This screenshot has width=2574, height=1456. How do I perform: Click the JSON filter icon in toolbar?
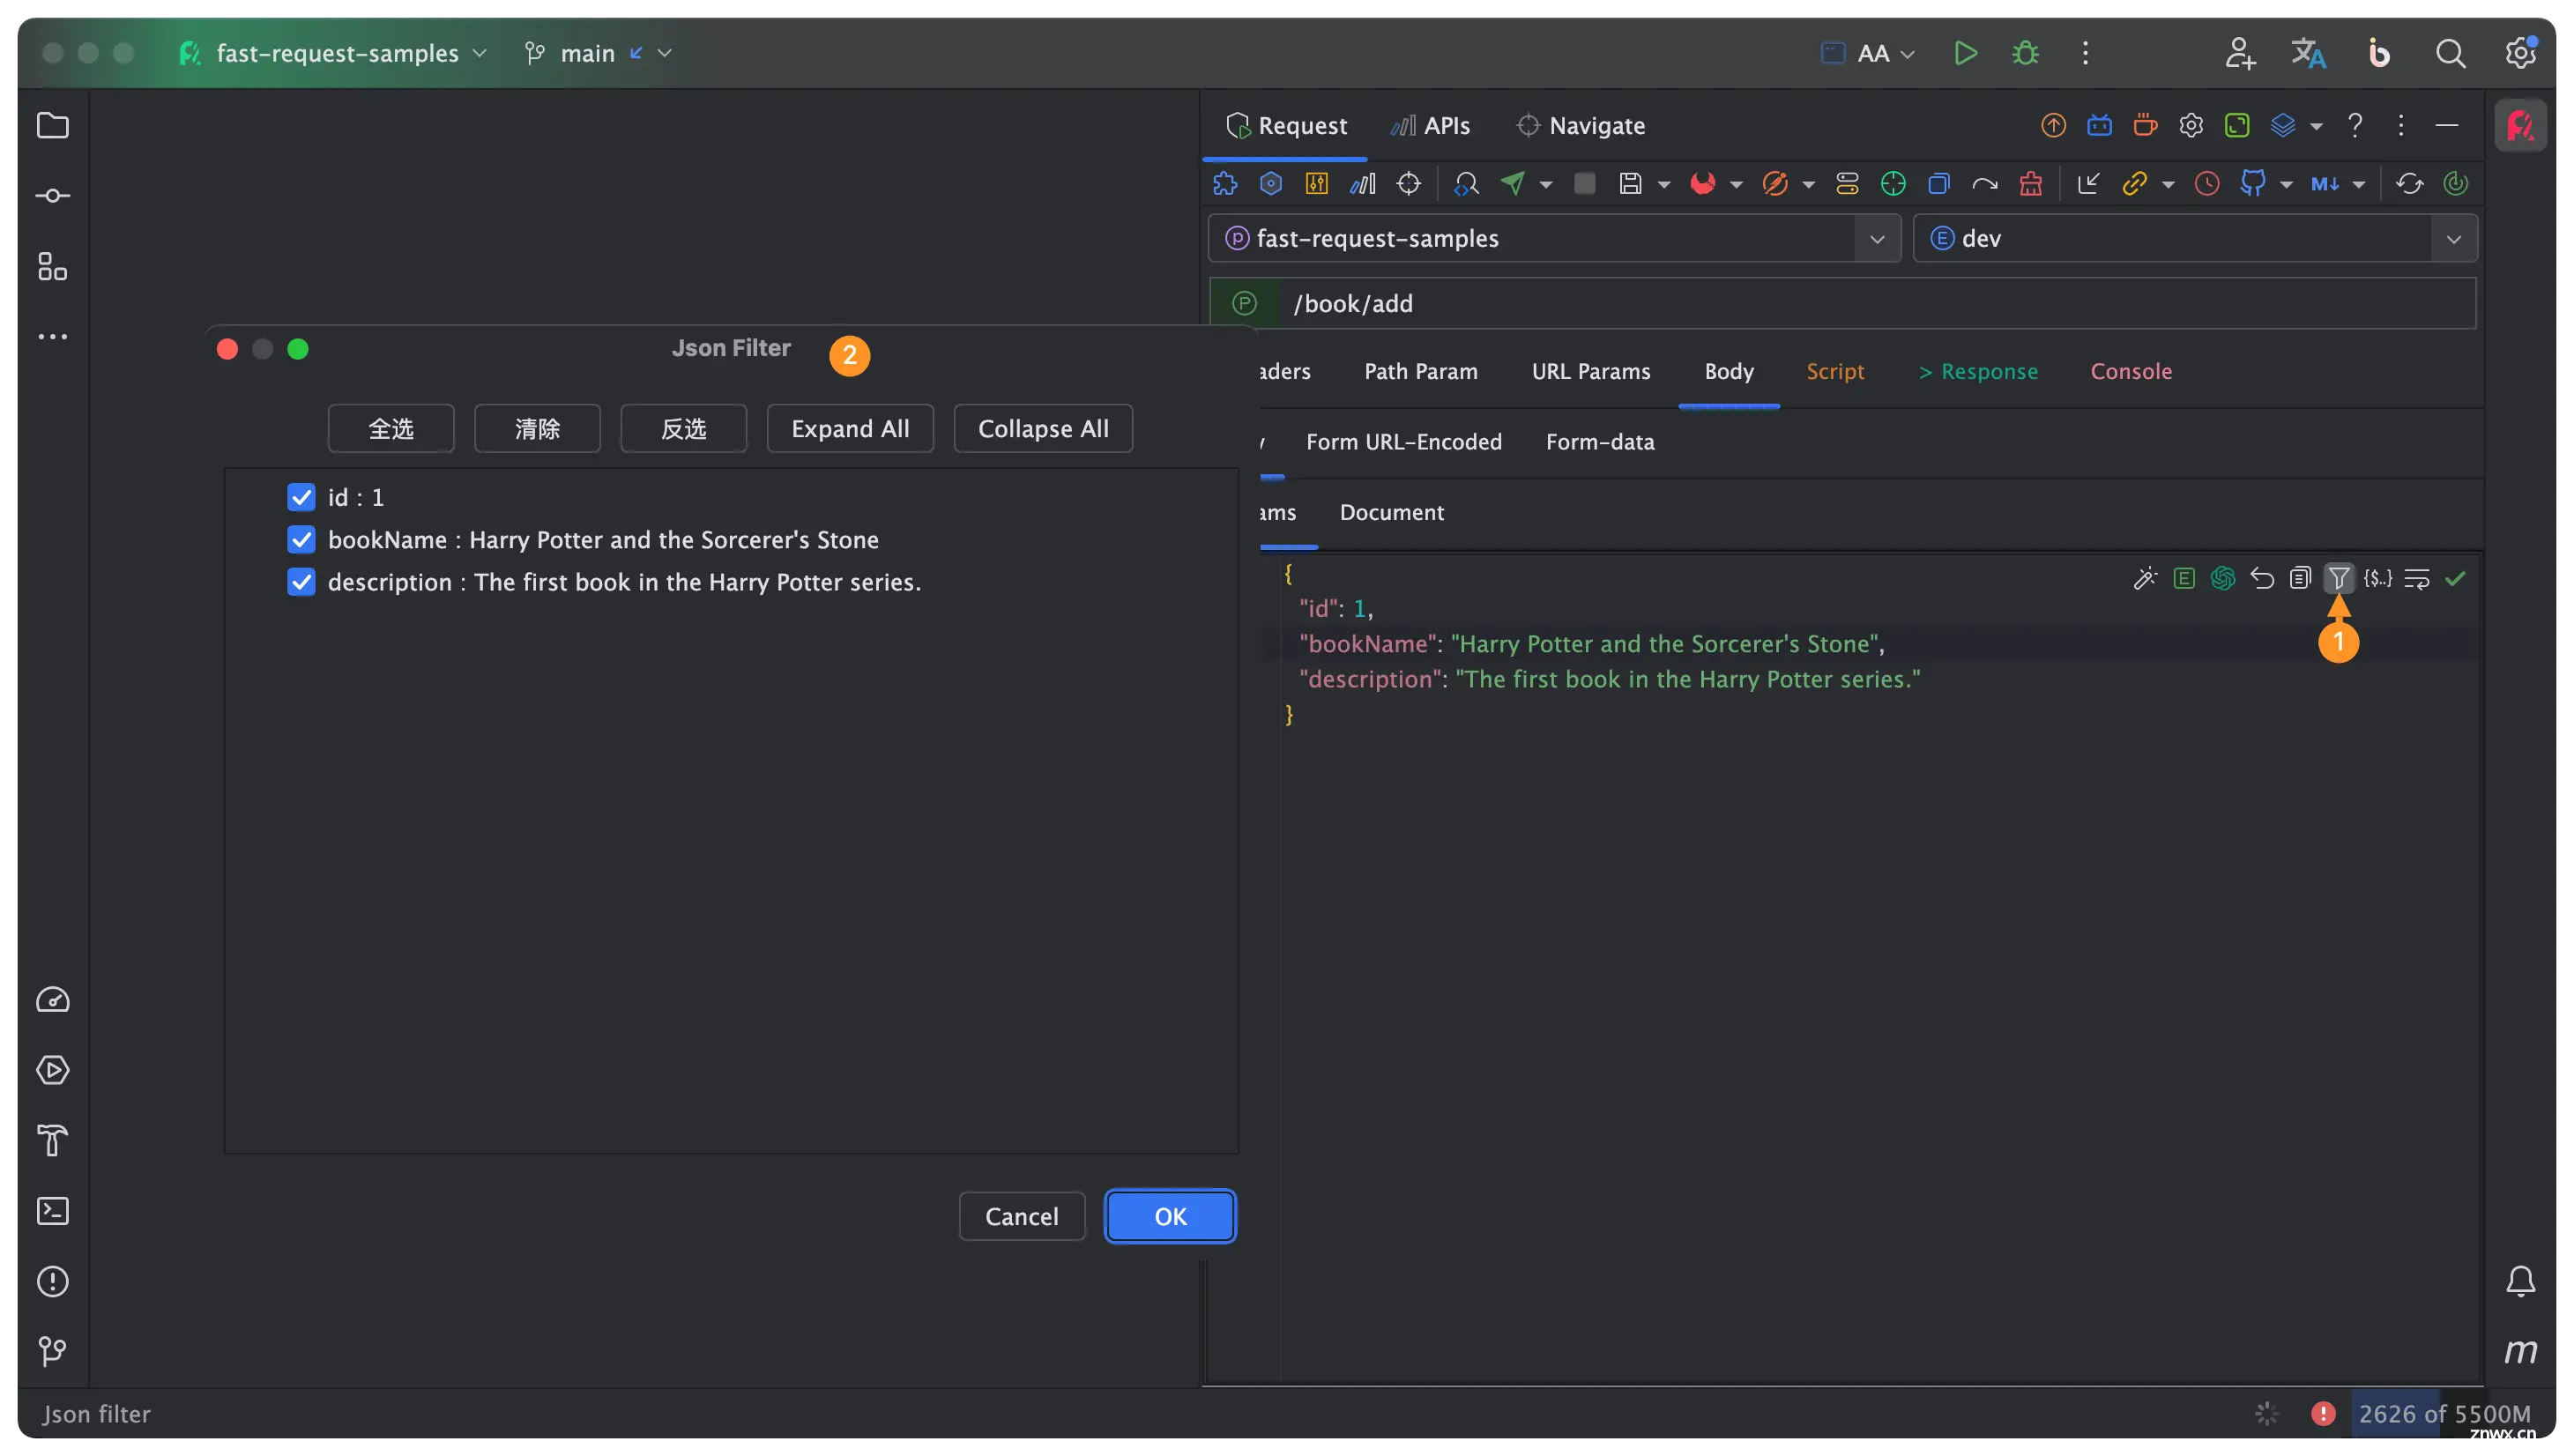(2339, 576)
